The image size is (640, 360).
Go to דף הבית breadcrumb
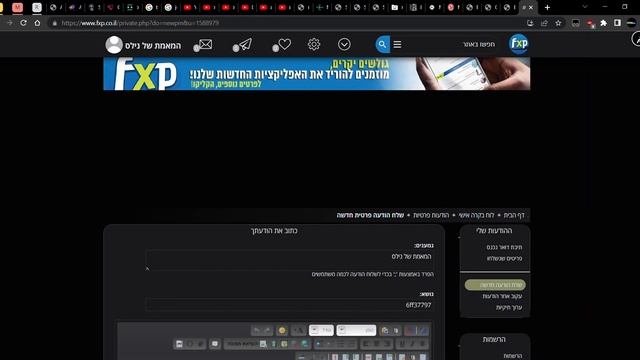tap(513, 215)
